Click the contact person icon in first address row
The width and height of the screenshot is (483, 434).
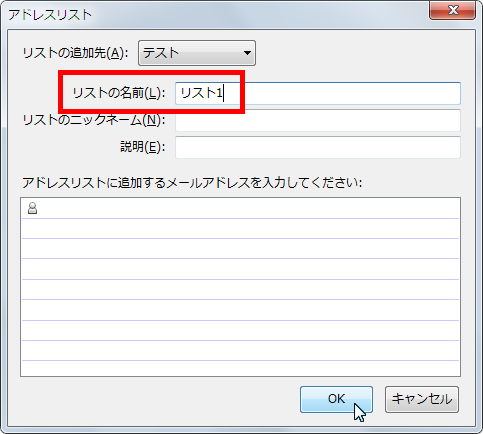click(x=32, y=208)
